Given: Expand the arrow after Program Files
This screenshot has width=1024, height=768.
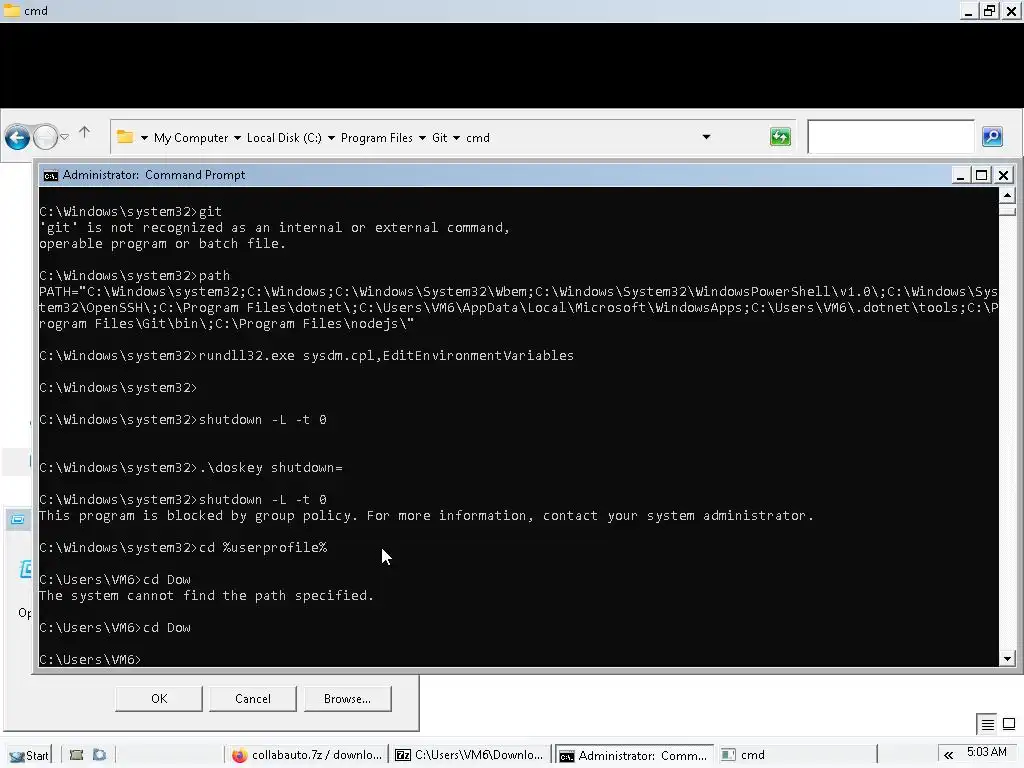Looking at the screenshot, I should [422, 138].
